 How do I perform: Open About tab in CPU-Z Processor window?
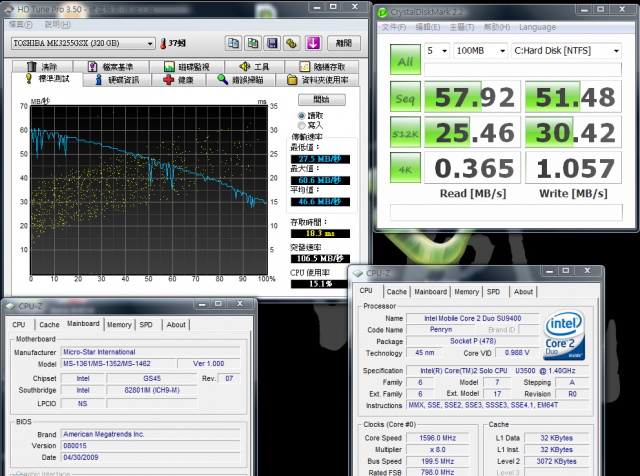point(523,292)
